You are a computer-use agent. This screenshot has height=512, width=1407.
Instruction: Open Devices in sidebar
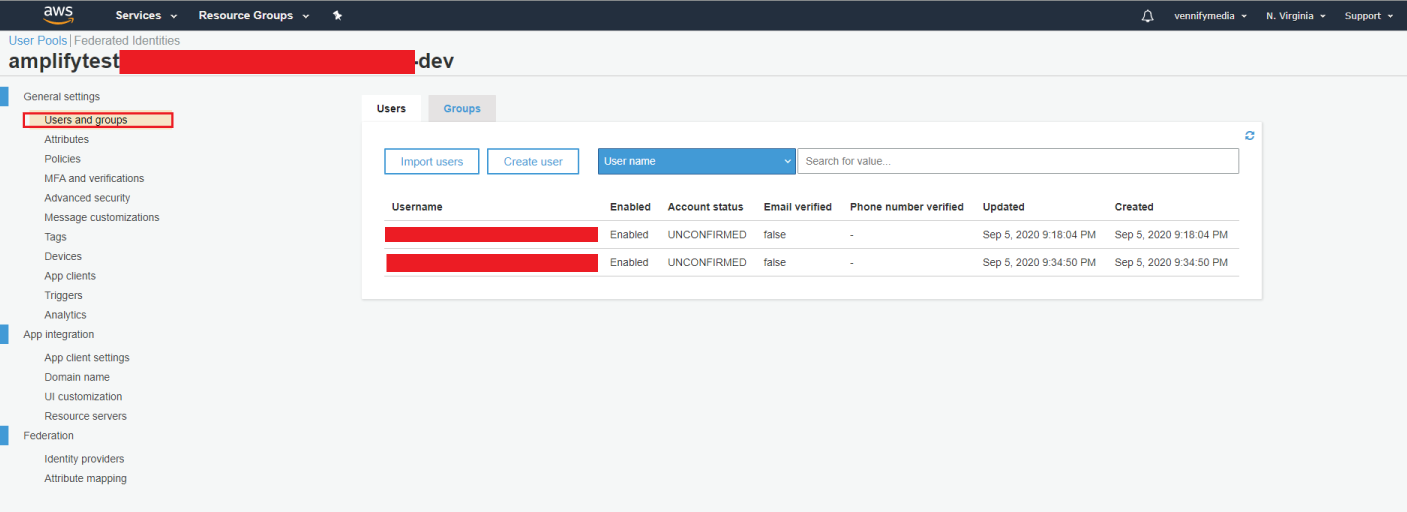pyautogui.click(x=63, y=257)
